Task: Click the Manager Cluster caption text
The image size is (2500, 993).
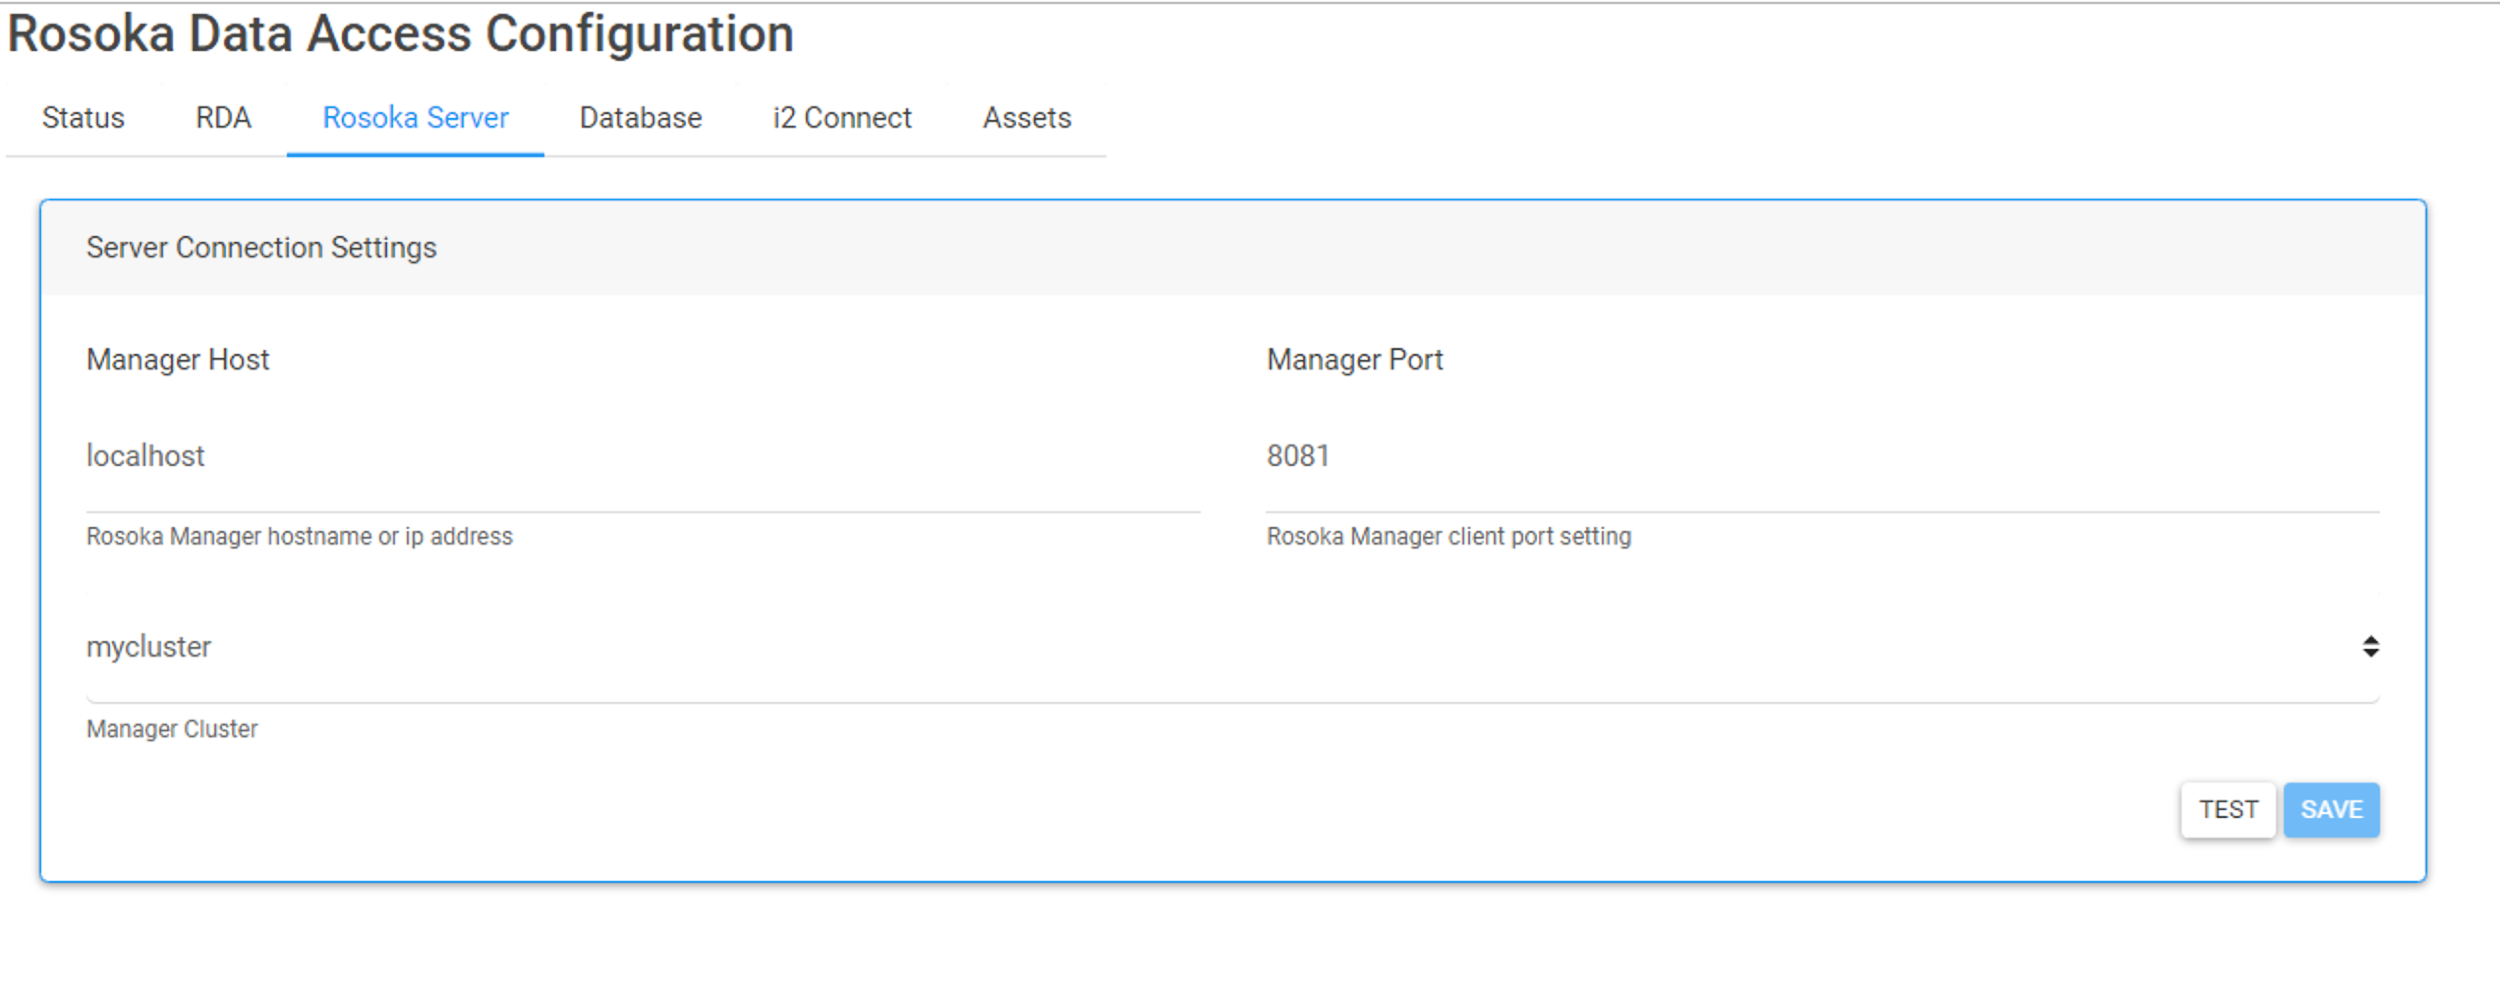Action: (172, 729)
